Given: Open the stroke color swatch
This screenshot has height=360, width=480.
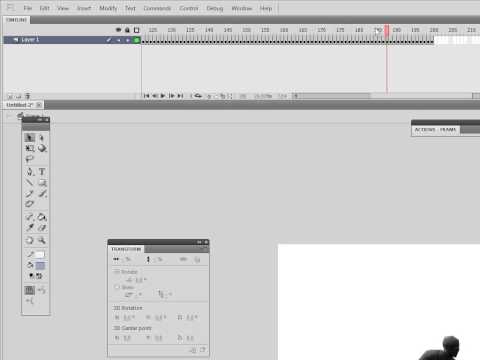Looking at the screenshot, I should [40, 254].
